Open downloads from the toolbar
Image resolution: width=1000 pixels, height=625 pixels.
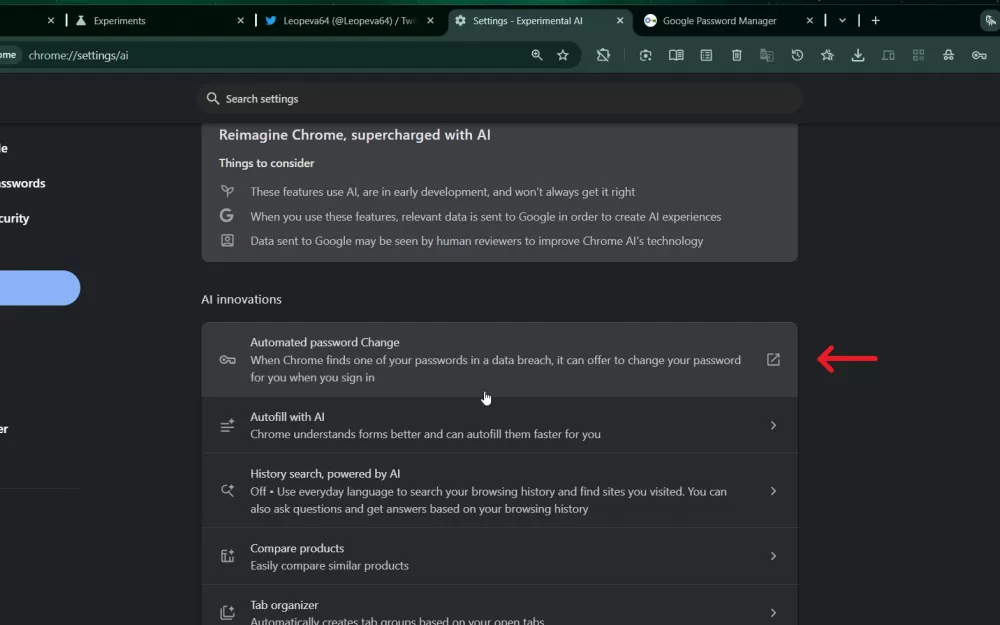[x=858, y=55]
